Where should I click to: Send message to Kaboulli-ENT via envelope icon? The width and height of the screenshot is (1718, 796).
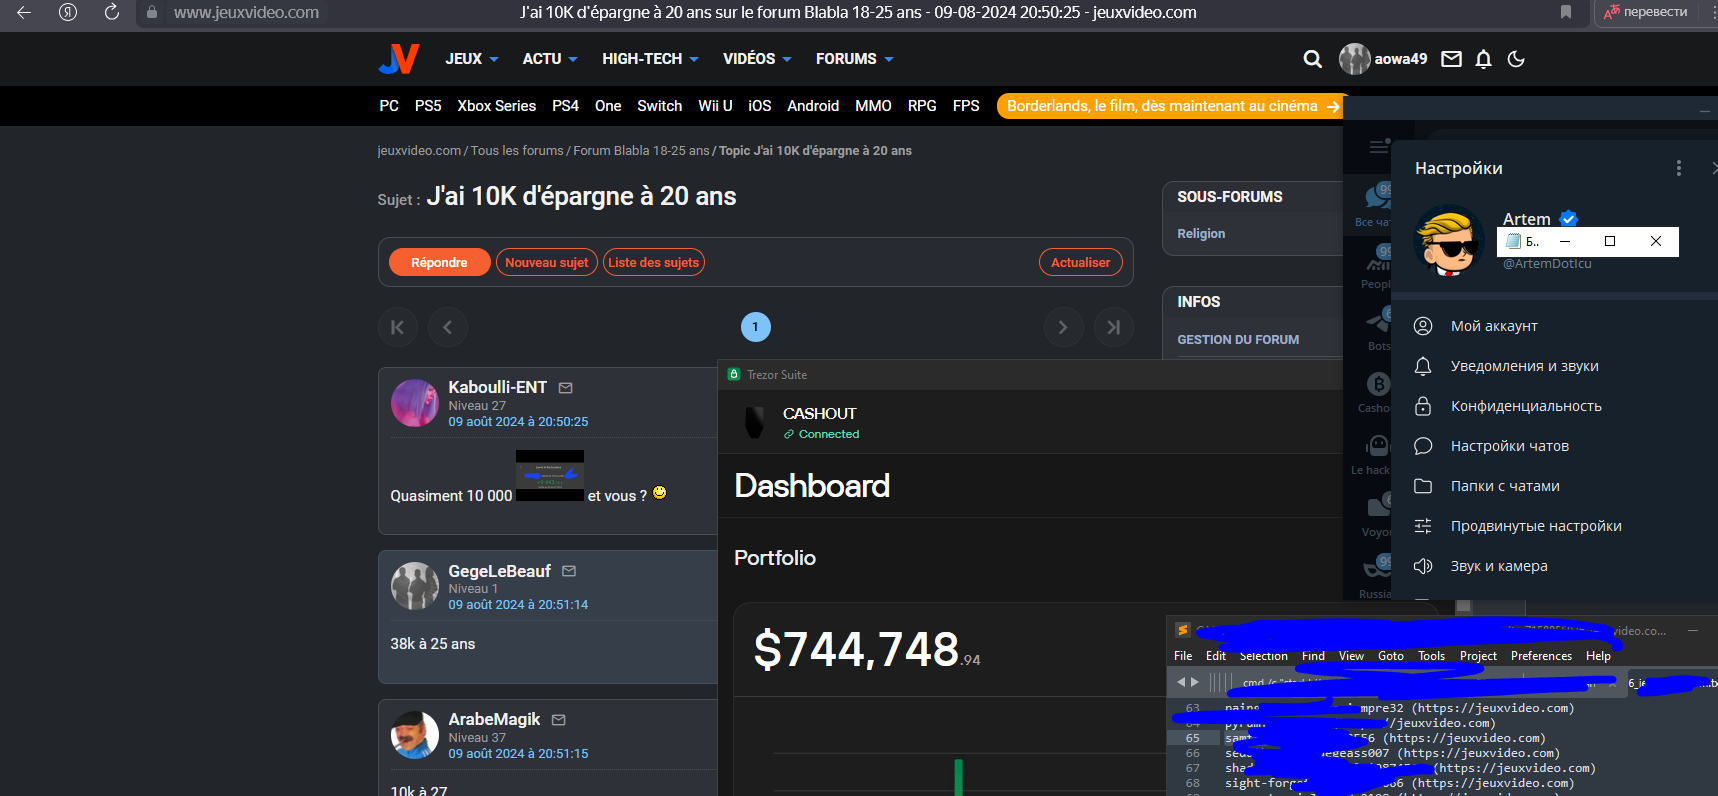click(565, 388)
